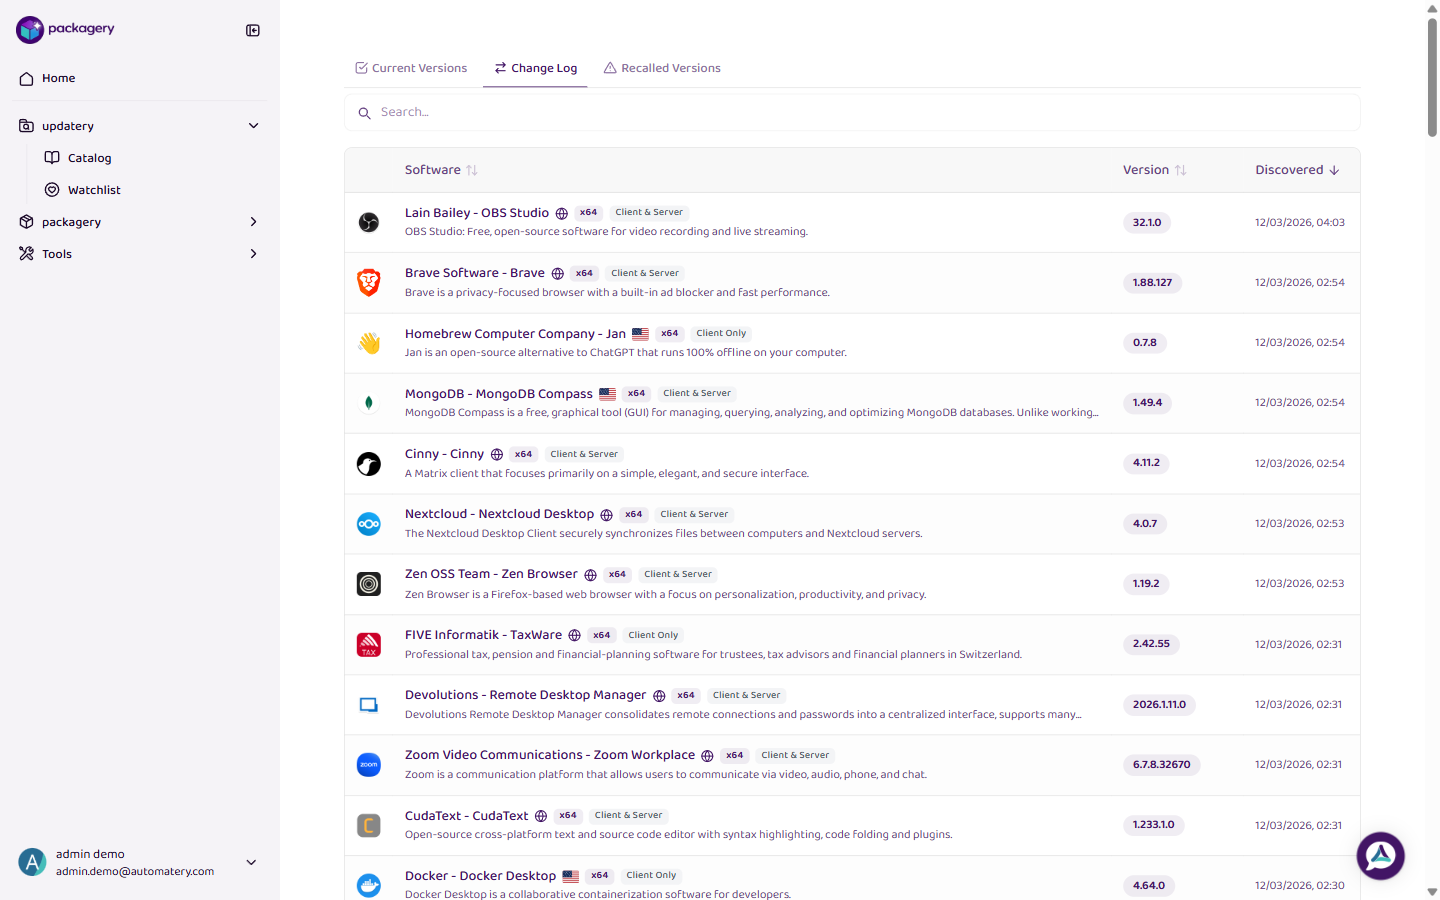This screenshot has width=1440, height=900.
Task: Click the OBS Studio app icon
Action: (369, 222)
